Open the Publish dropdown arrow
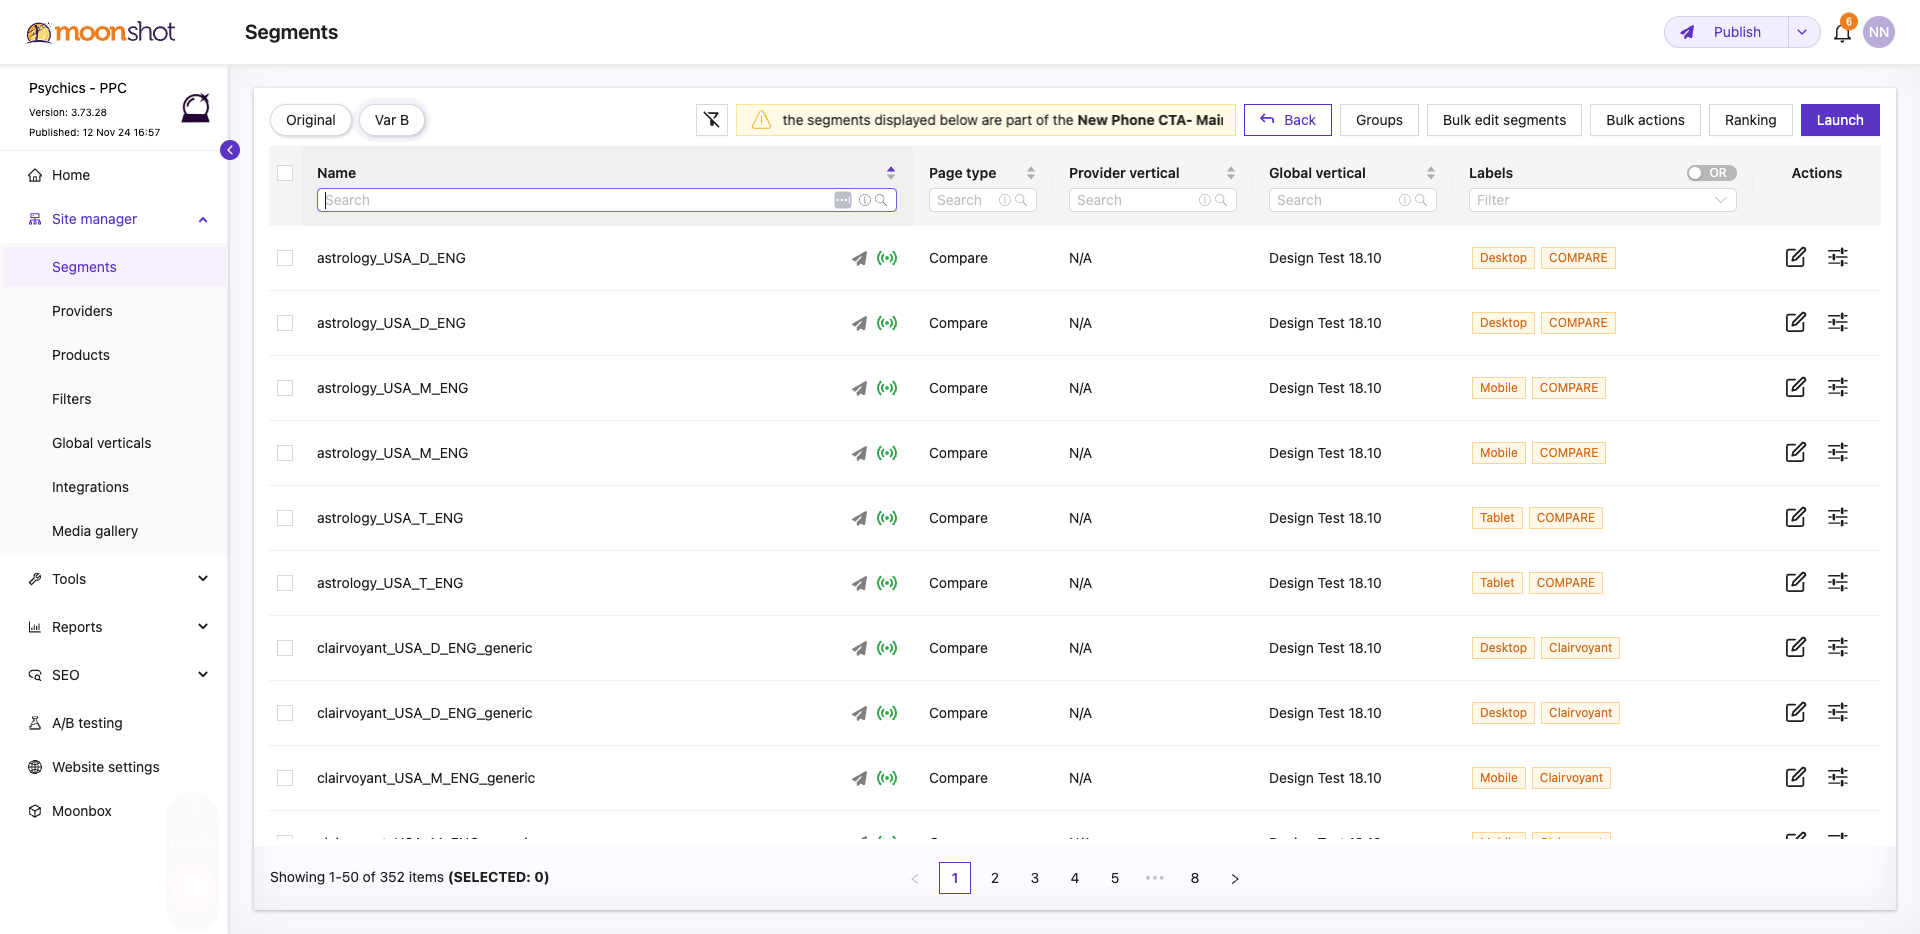The width and height of the screenshot is (1920, 934). 1802,32
